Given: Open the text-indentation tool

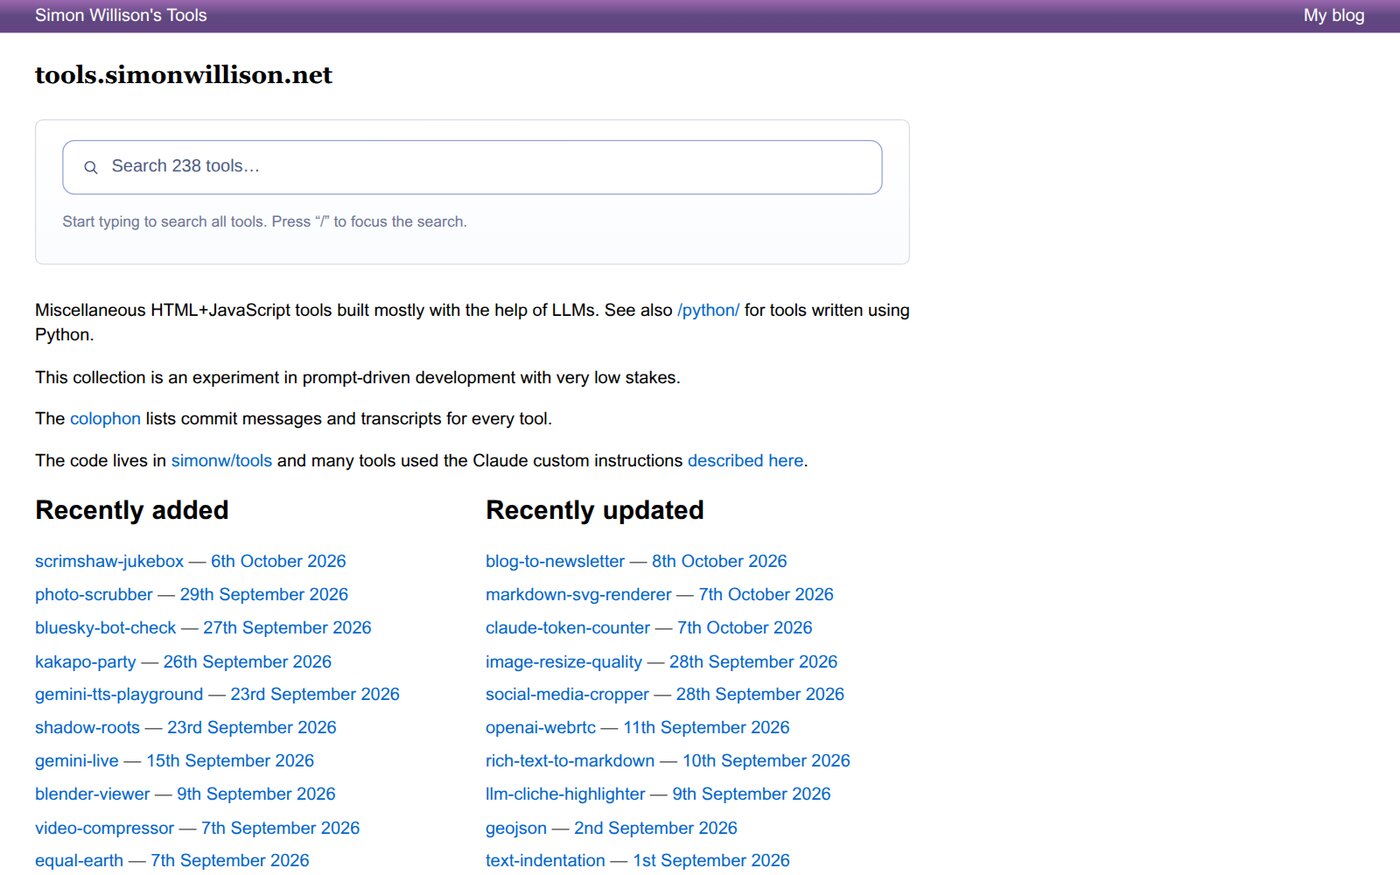Looking at the screenshot, I should coord(545,861).
